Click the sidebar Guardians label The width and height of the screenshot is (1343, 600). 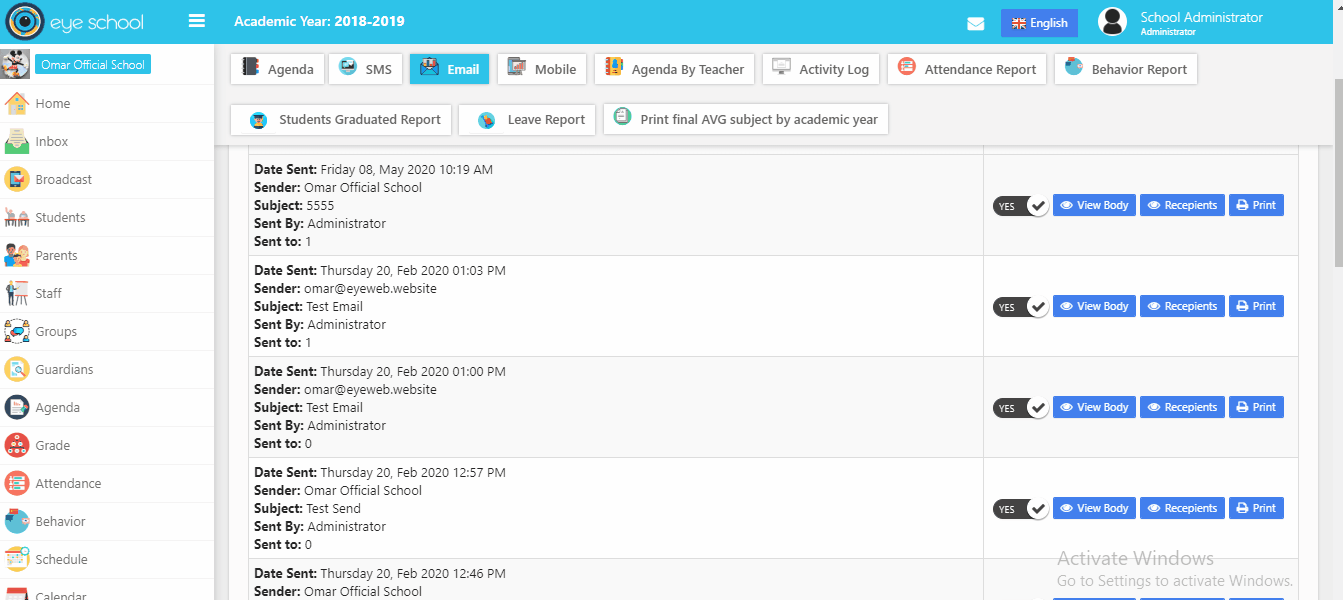(64, 369)
